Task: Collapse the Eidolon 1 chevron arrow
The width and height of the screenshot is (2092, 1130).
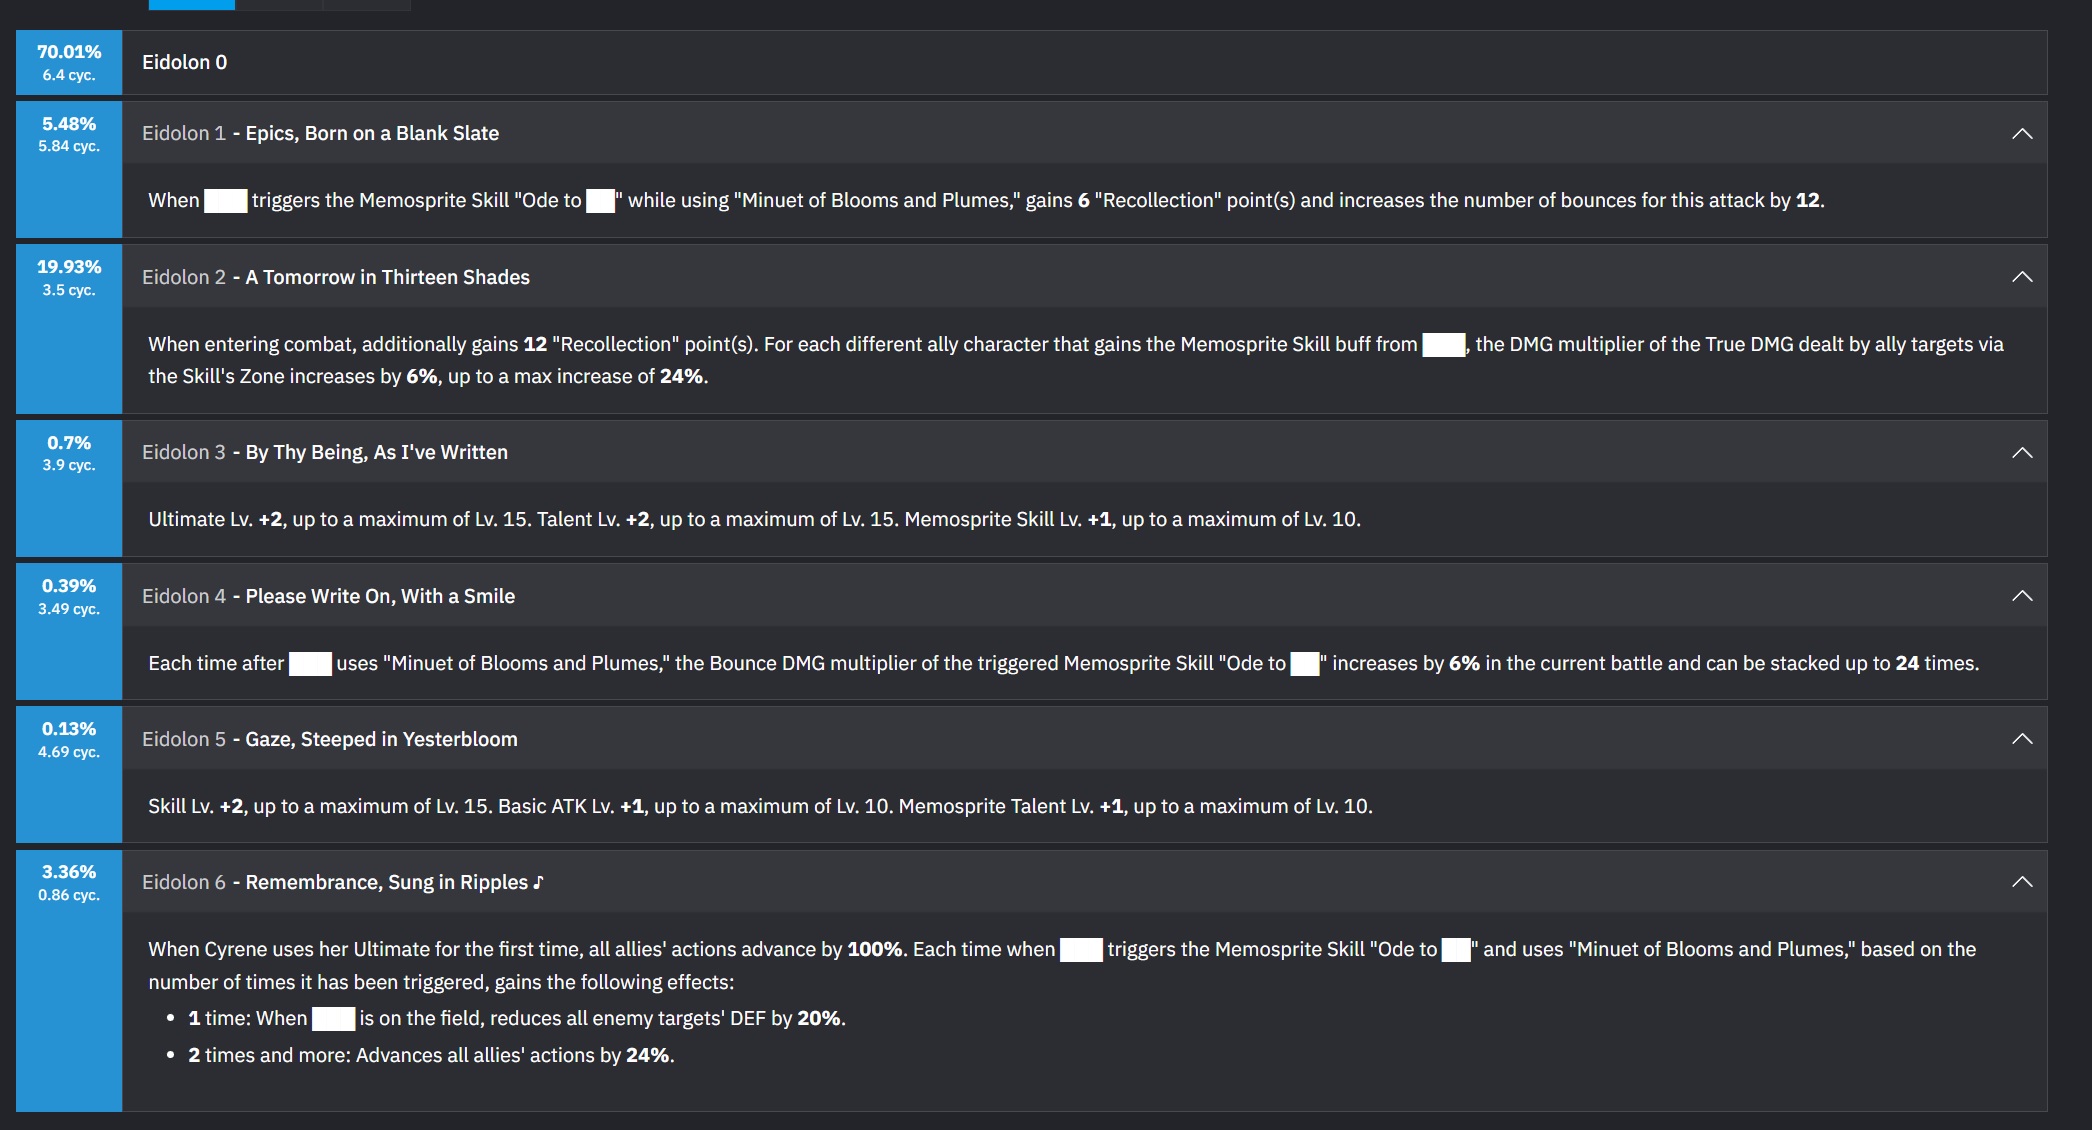Action: (x=2022, y=133)
